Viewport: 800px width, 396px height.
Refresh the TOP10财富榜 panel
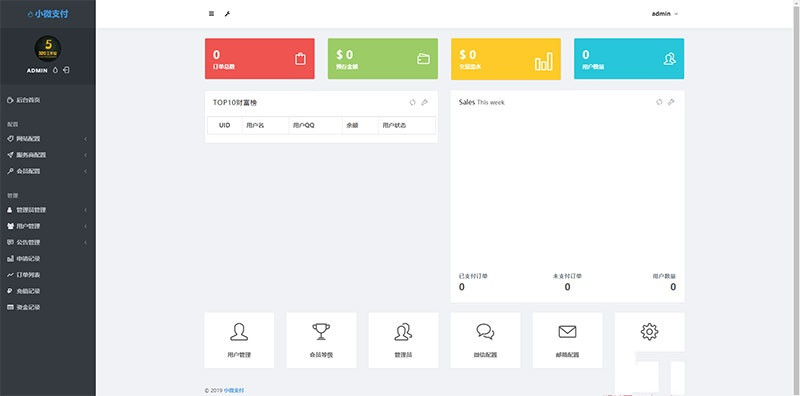pyautogui.click(x=413, y=103)
